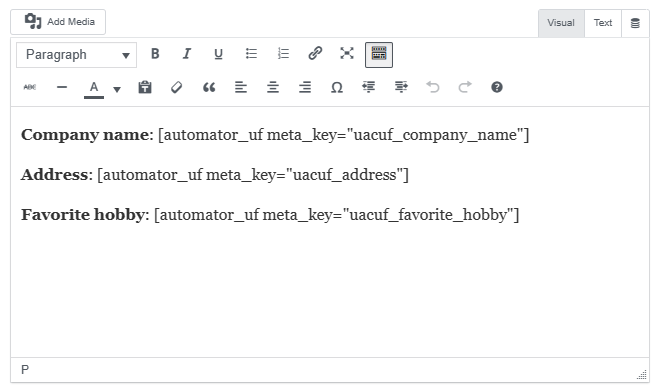Decrease paragraph indent

(368, 87)
